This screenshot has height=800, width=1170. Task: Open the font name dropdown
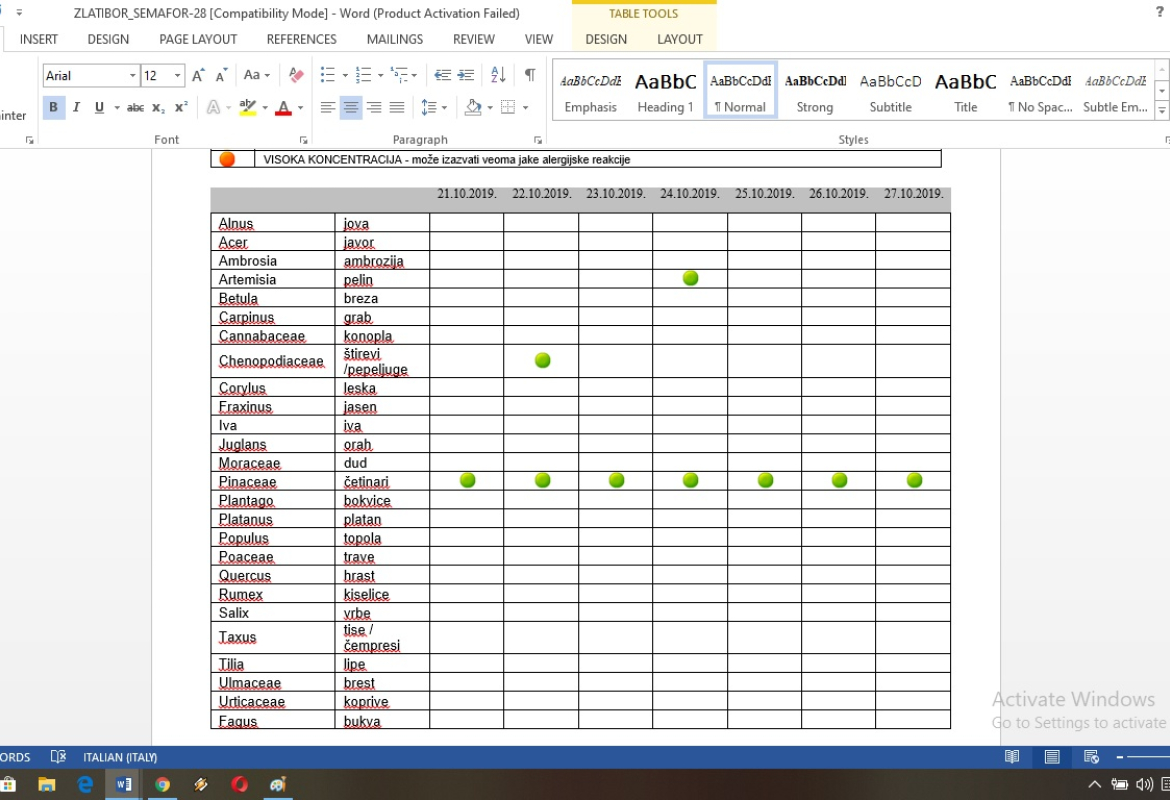pyautogui.click(x=132, y=76)
